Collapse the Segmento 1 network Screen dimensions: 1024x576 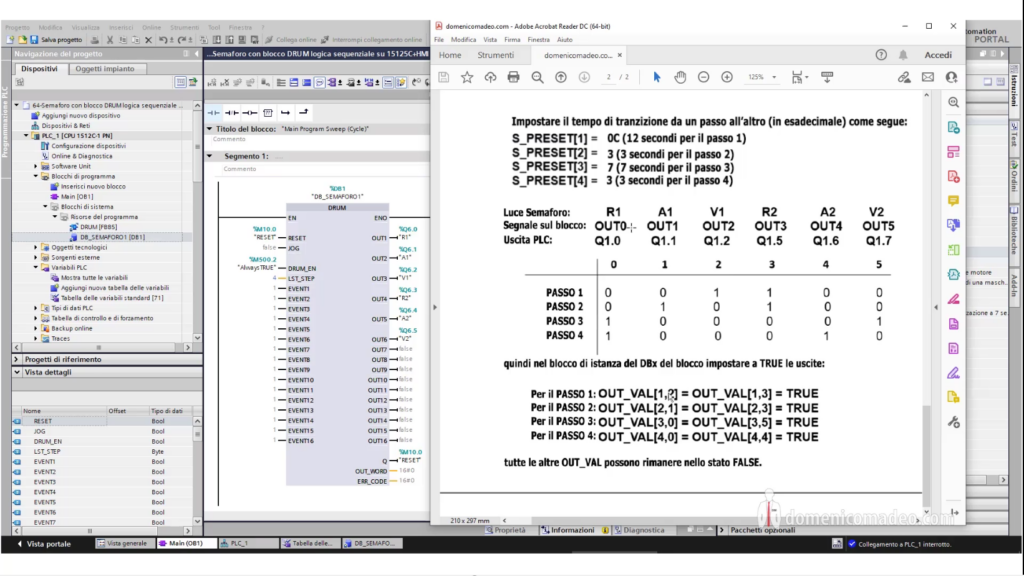point(210,156)
